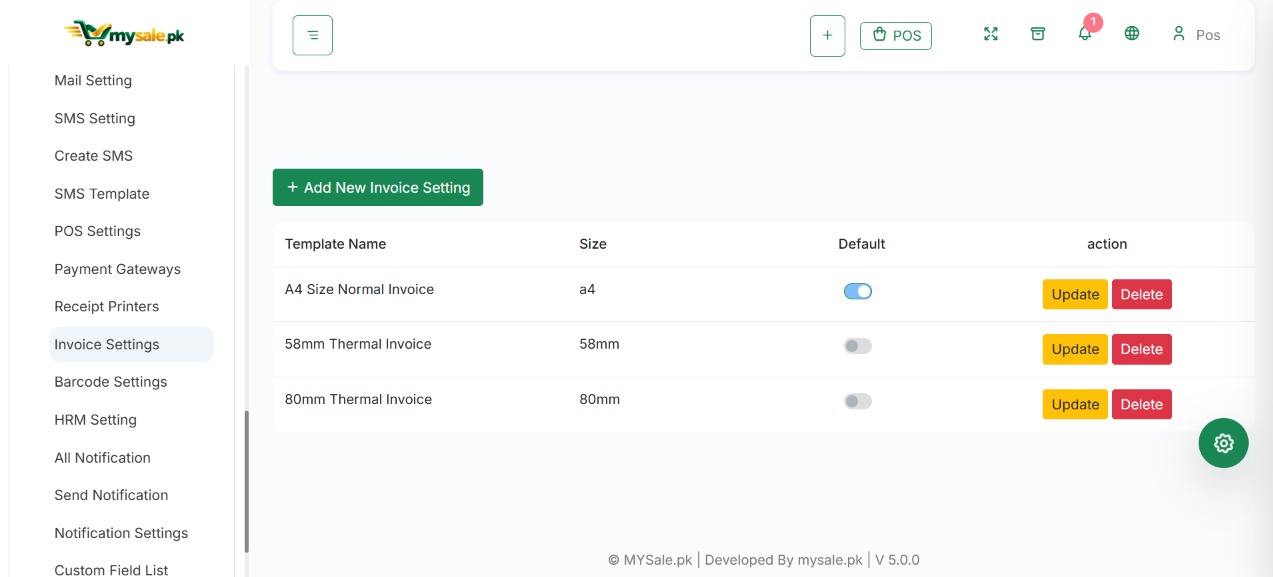Image resolution: width=1273 pixels, height=577 pixels.
Task: Open Mail Setting in sidebar
Action: [93, 80]
